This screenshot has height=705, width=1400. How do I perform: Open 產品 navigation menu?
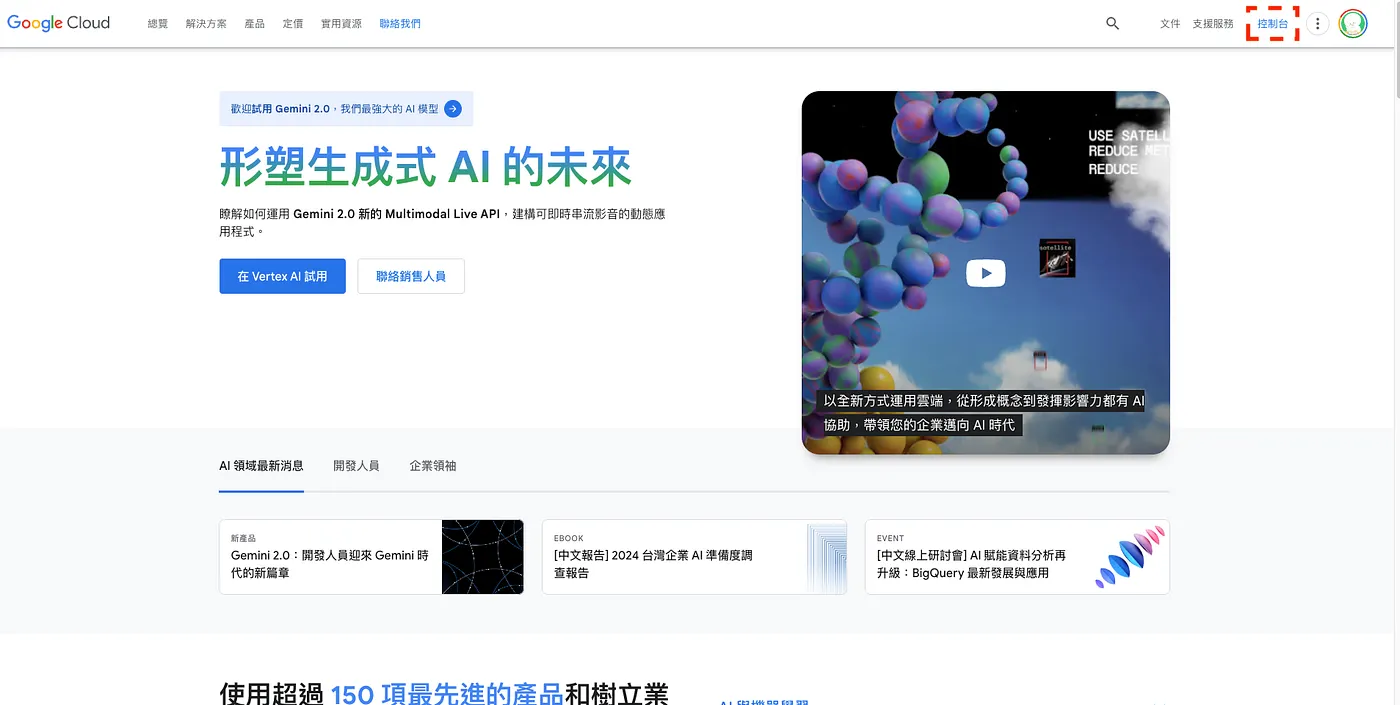255,23
